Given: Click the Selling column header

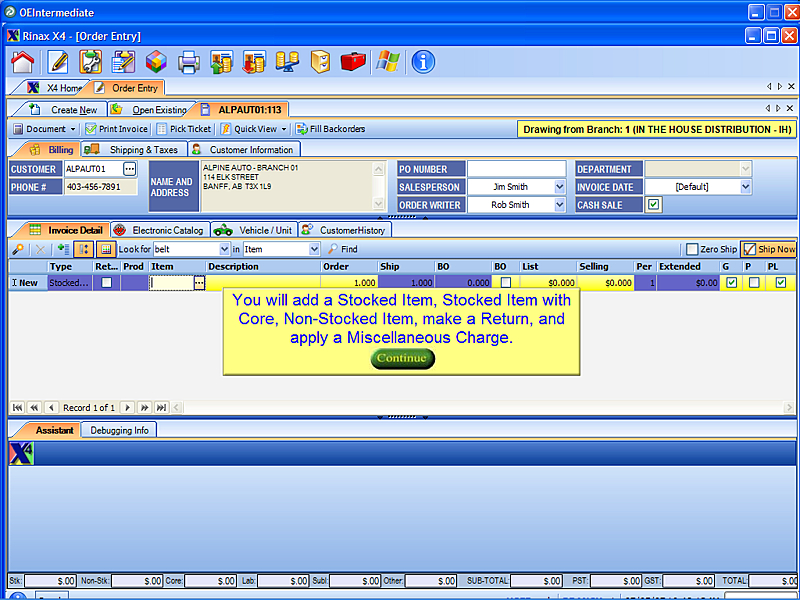Looking at the screenshot, I should point(606,266).
